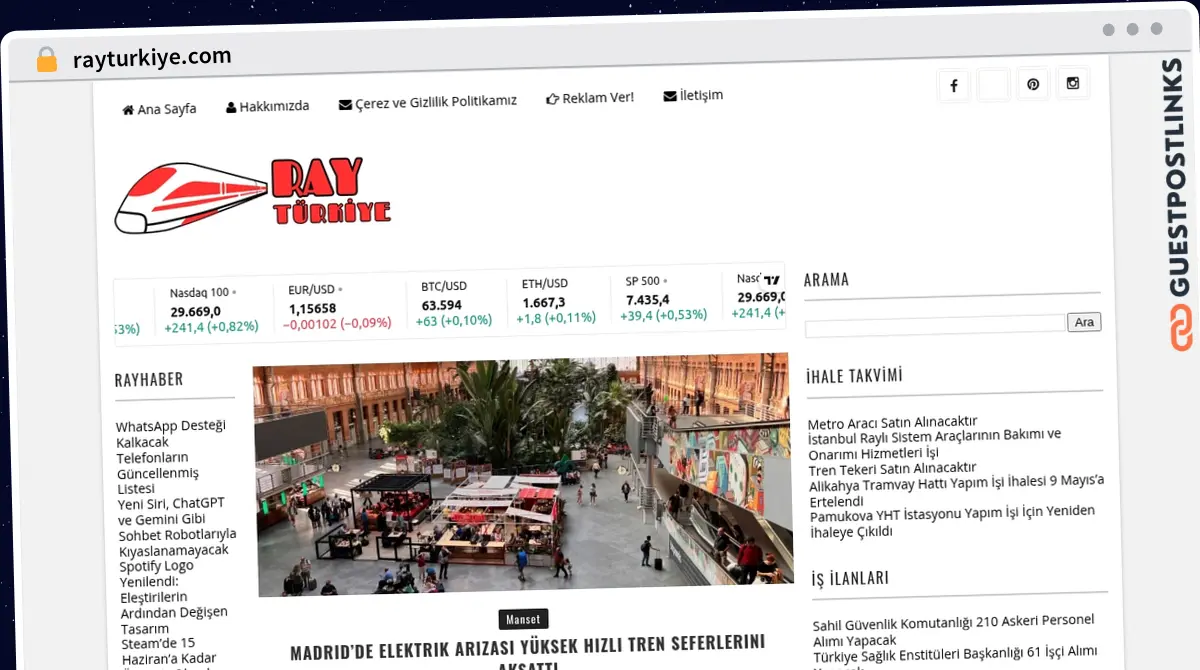Click the RAYHABER sidebar heading

click(x=149, y=380)
